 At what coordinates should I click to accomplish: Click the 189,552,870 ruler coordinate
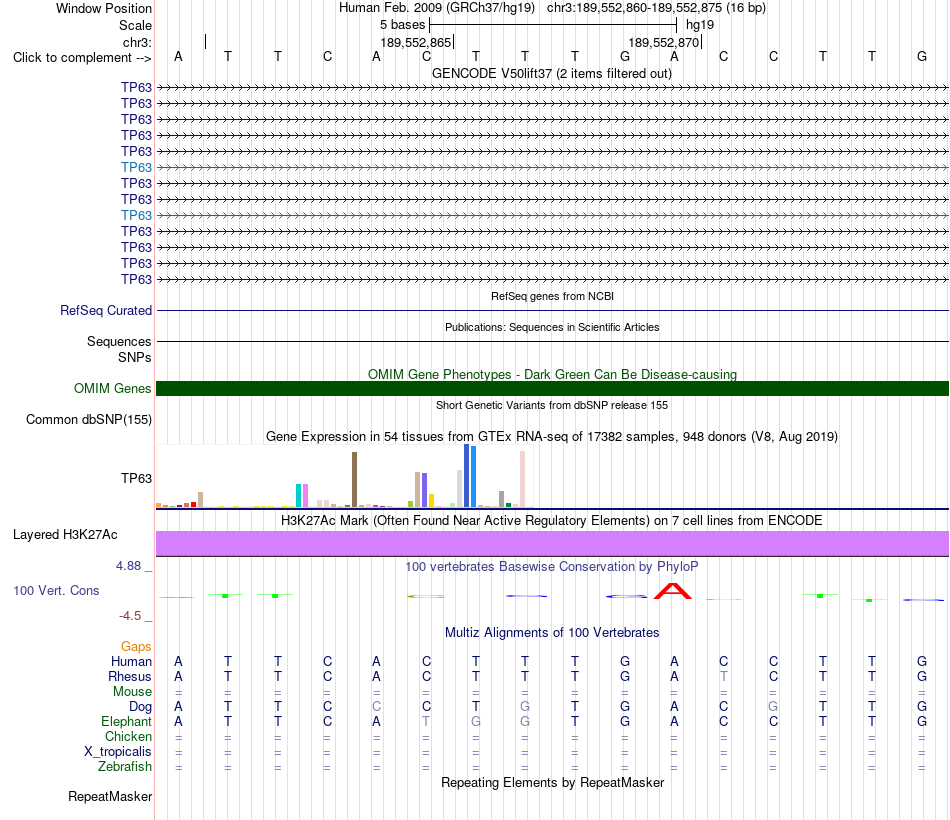pos(663,42)
